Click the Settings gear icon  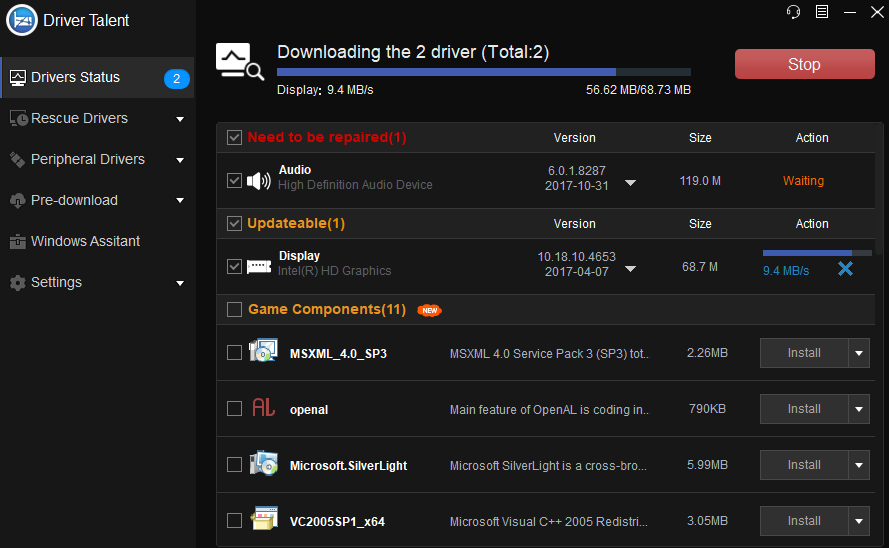[18, 283]
